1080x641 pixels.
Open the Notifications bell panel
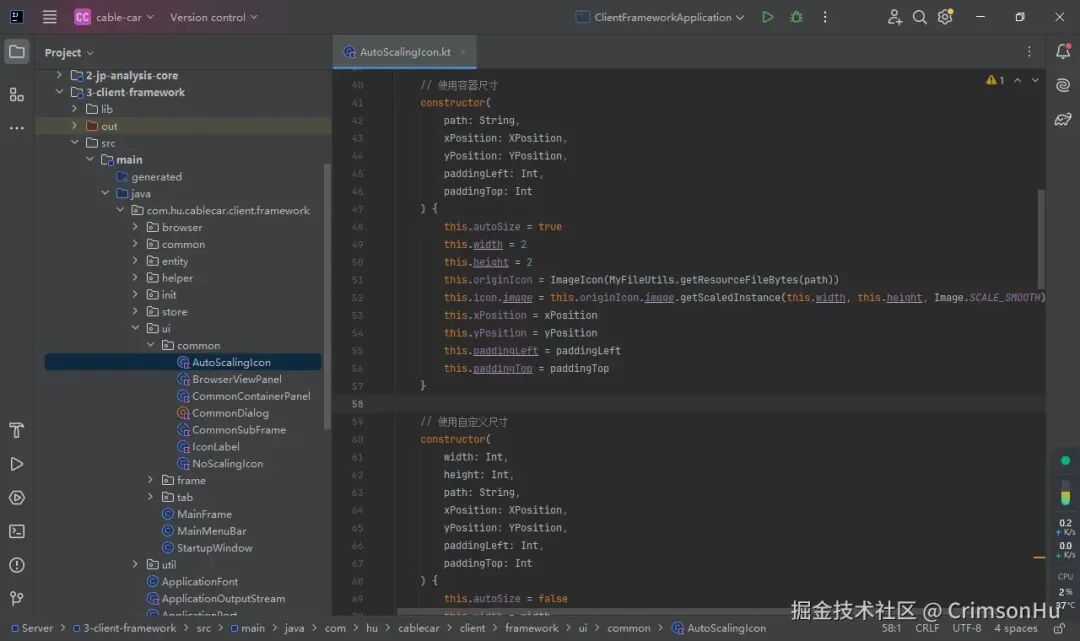pos(1063,51)
